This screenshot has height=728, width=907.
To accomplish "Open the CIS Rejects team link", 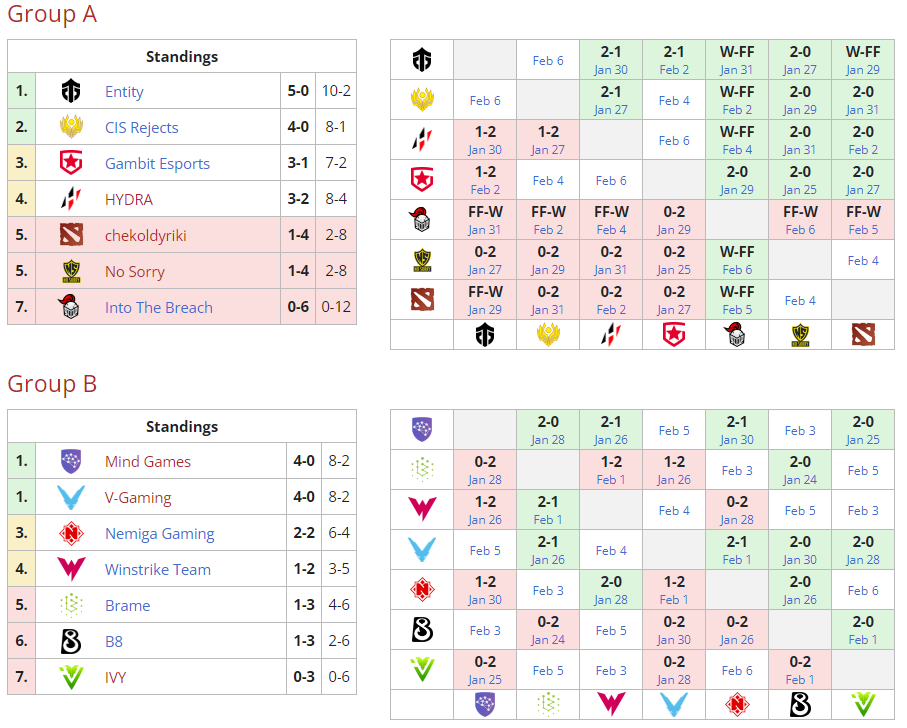I will 141,128.
